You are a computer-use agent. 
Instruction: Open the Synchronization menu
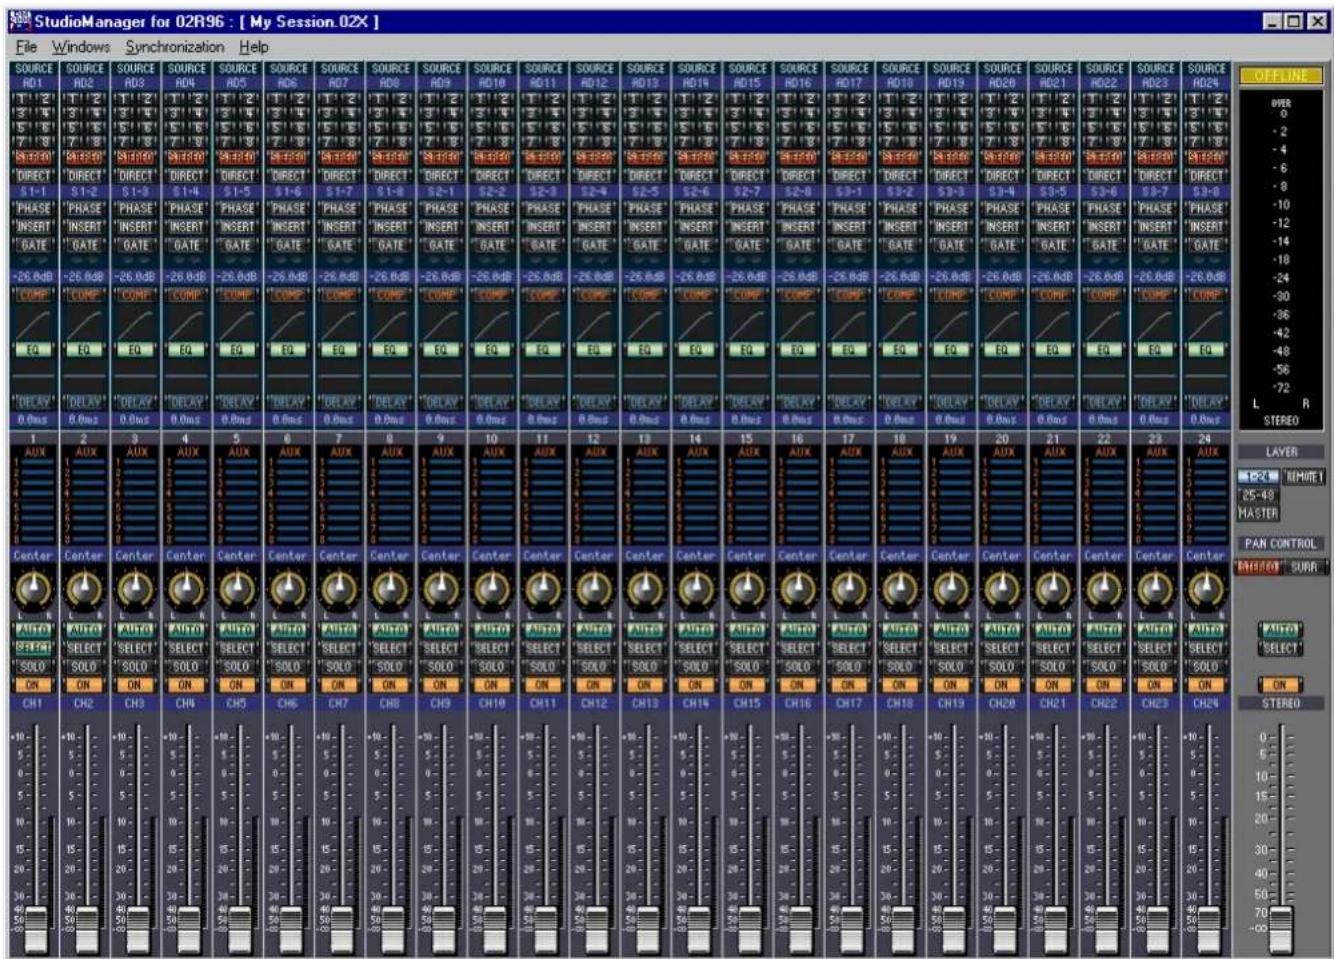tap(175, 47)
